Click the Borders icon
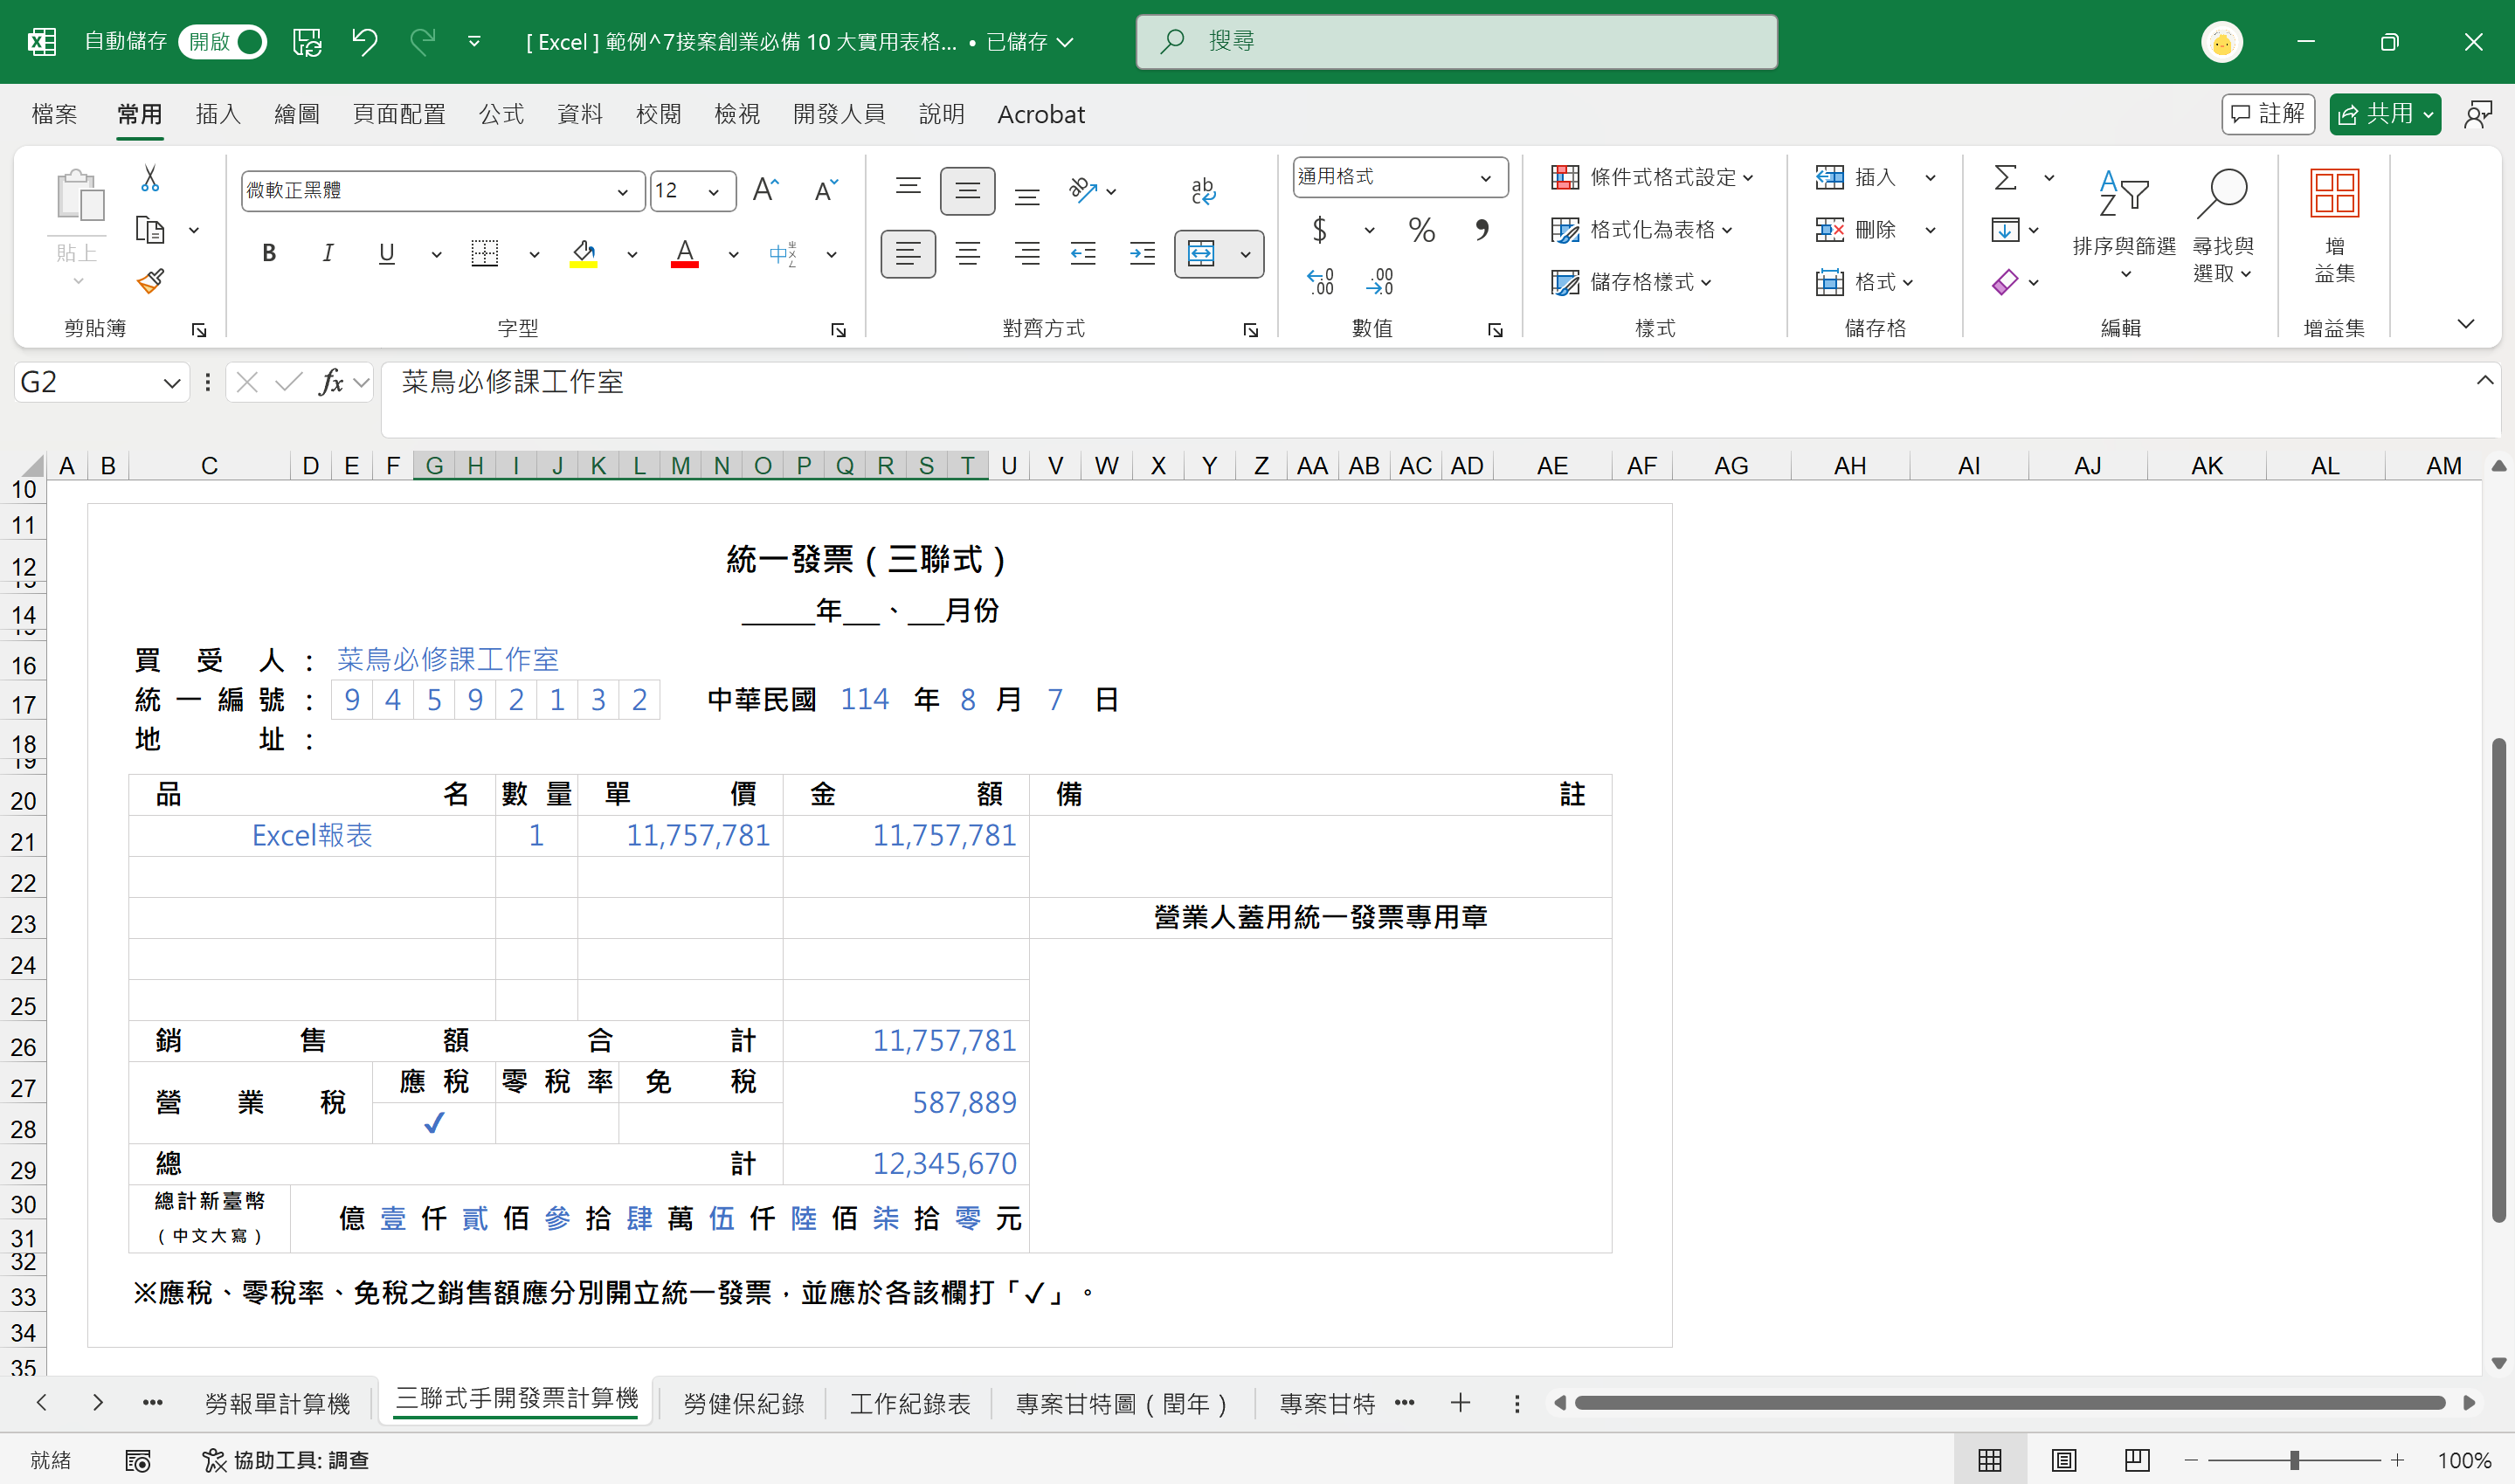The height and width of the screenshot is (1484, 2515). [x=485, y=254]
